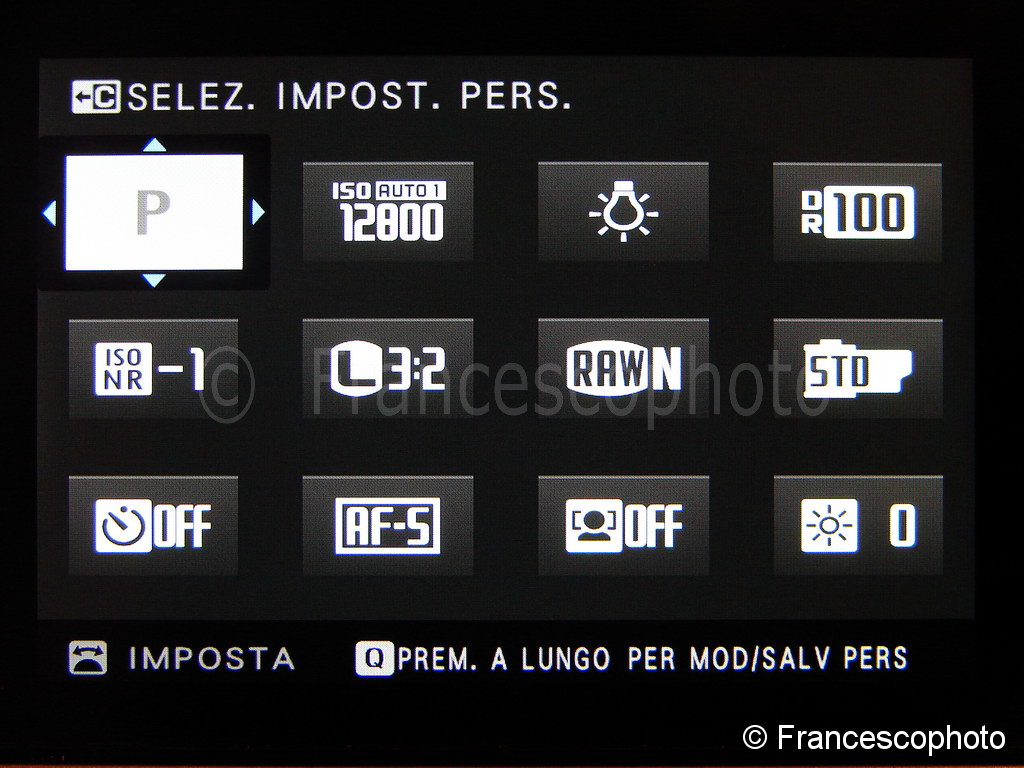
Task: Select the highlighted P custom settings box
Action: point(154,212)
